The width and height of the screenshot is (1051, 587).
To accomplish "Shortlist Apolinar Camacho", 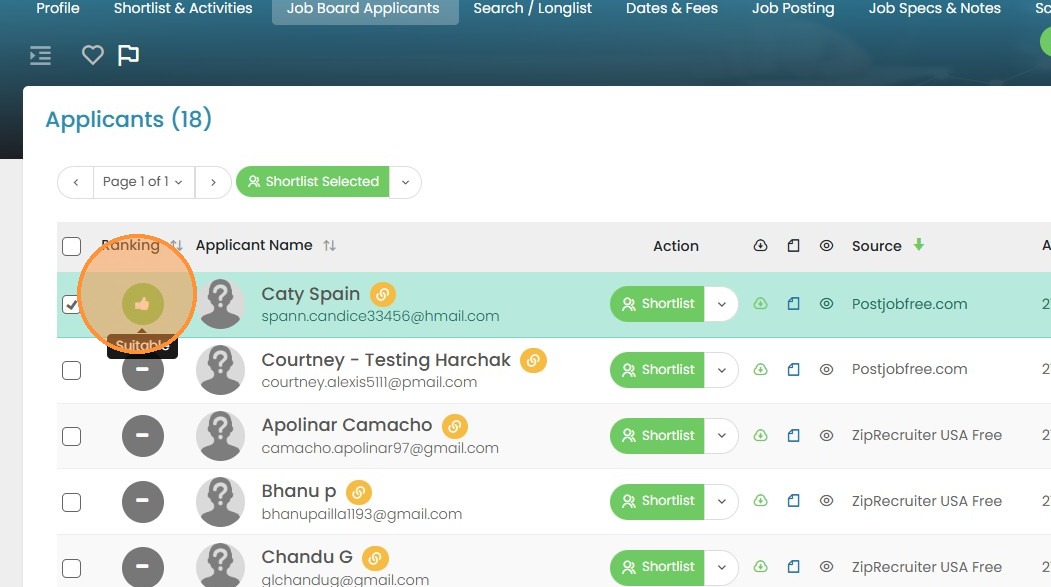I will (658, 436).
